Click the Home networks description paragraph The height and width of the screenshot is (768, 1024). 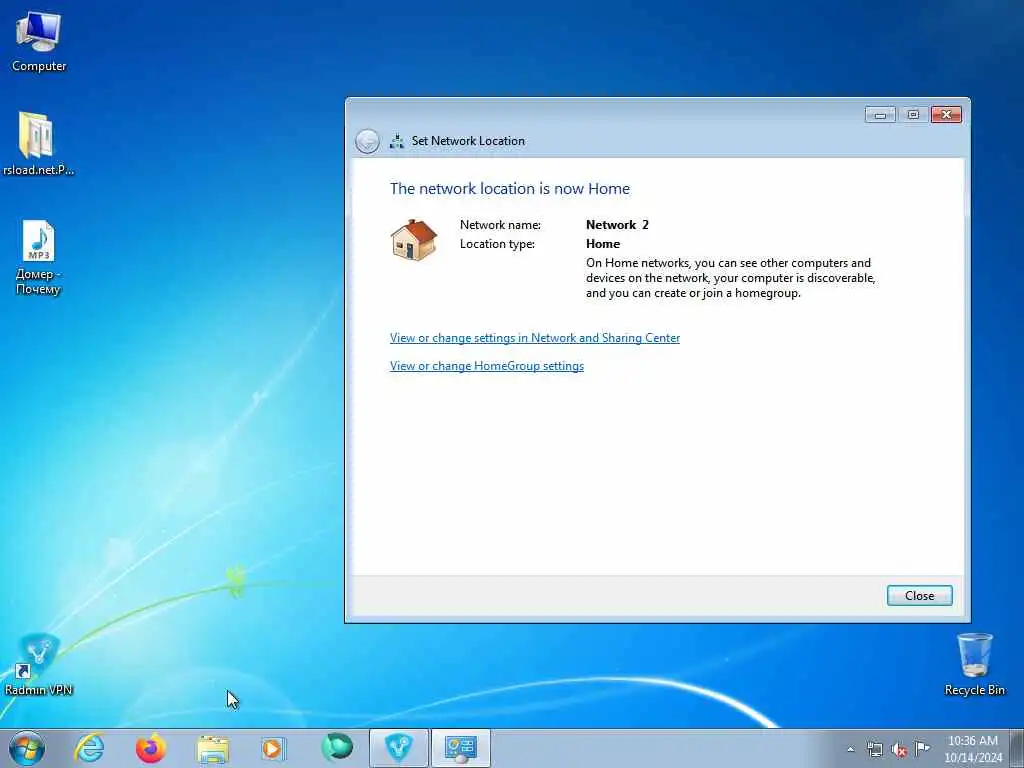coord(730,278)
